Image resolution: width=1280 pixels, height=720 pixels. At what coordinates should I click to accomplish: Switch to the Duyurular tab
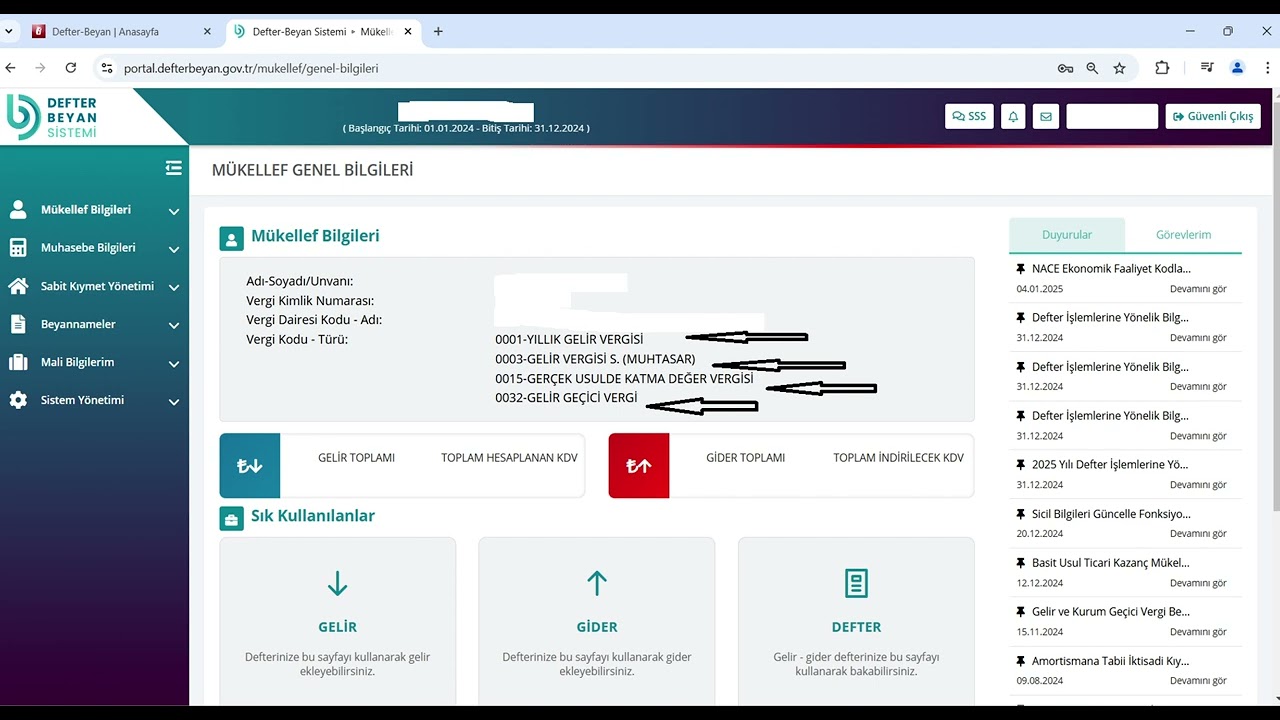coord(1067,235)
